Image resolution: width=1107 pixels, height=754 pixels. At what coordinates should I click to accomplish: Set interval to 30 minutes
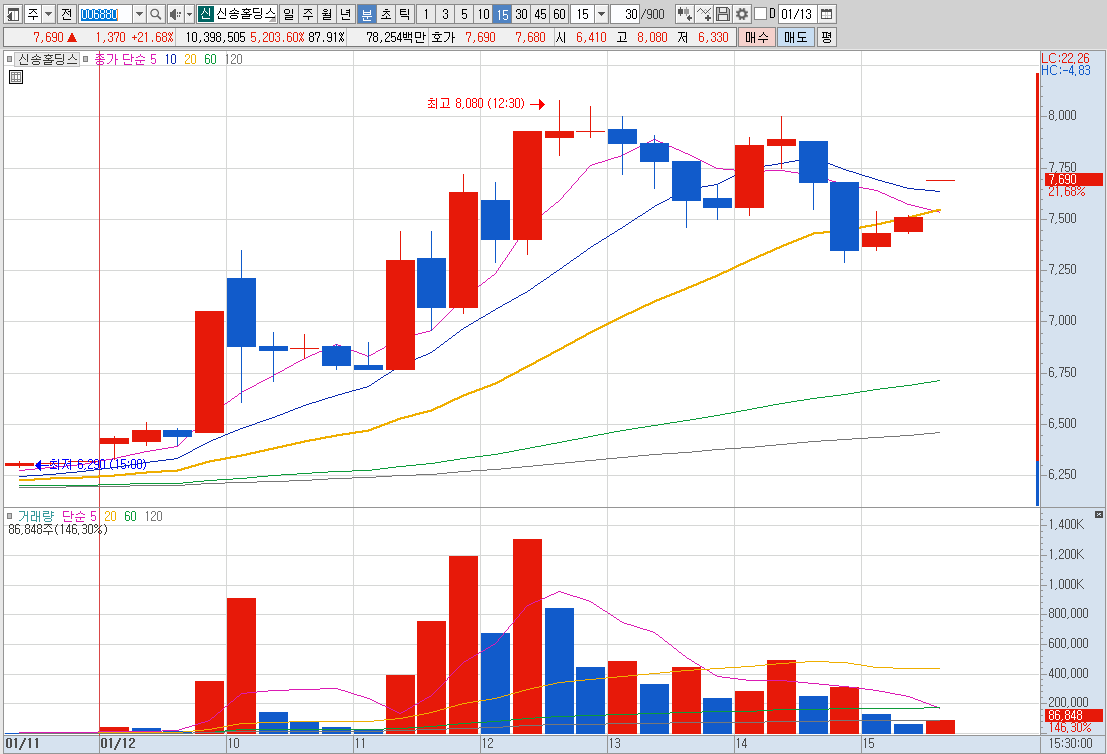click(x=521, y=14)
